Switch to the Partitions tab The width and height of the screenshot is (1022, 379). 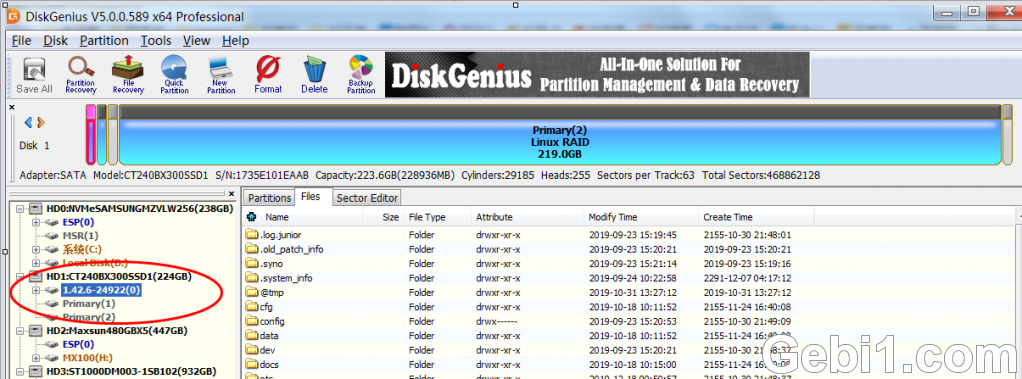coord(269,198)
